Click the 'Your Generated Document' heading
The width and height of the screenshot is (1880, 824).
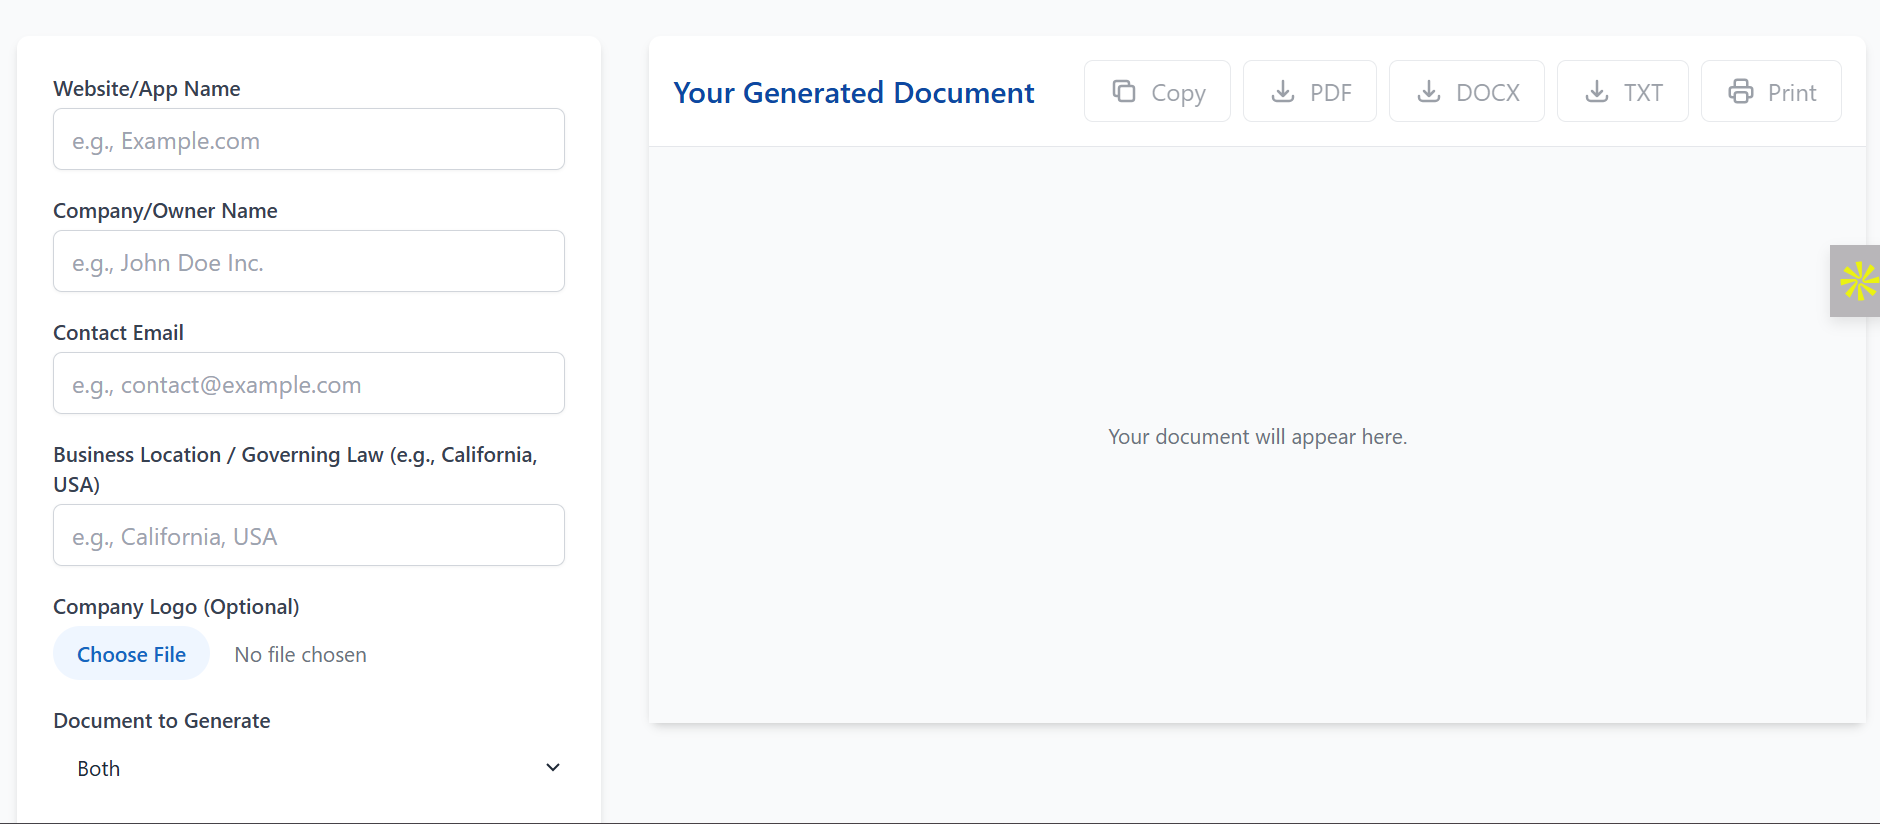click(853, 92)
